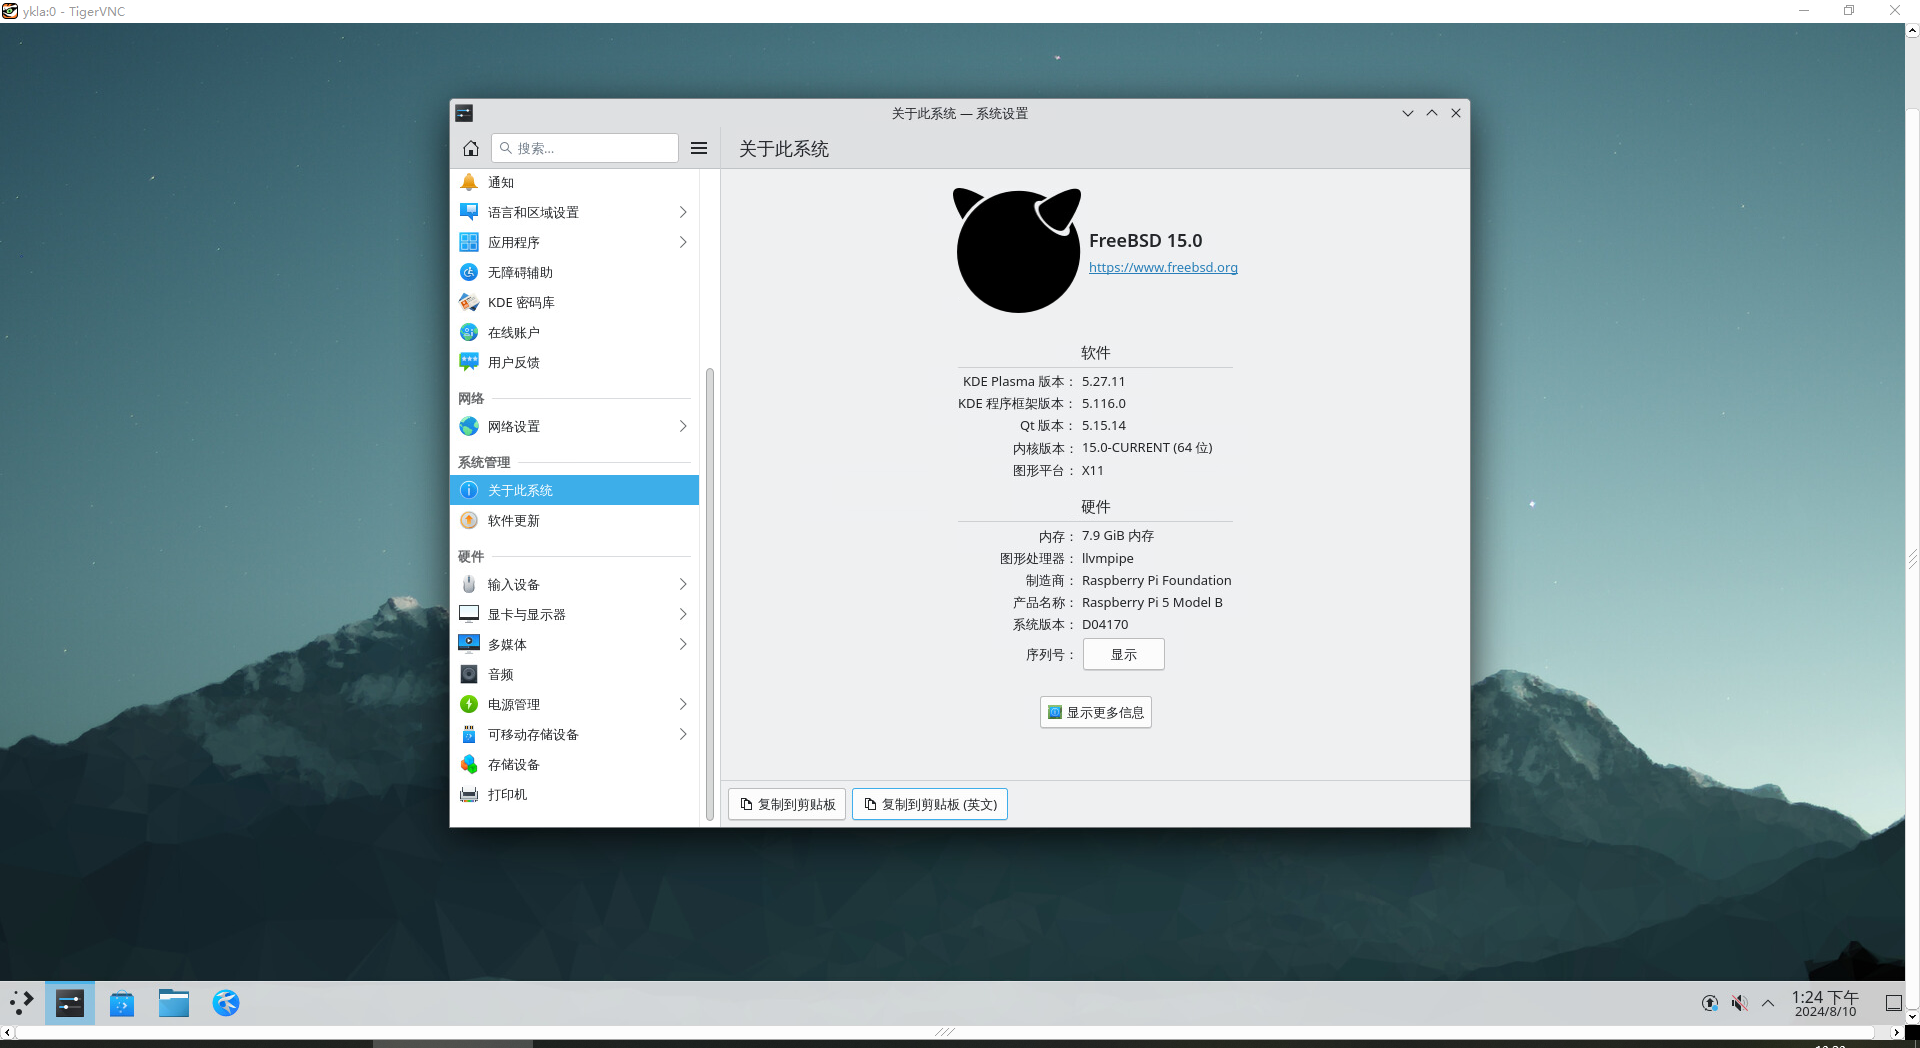Click the Raspberry Pi Foundation manufacturer text

click(1157, 580)
